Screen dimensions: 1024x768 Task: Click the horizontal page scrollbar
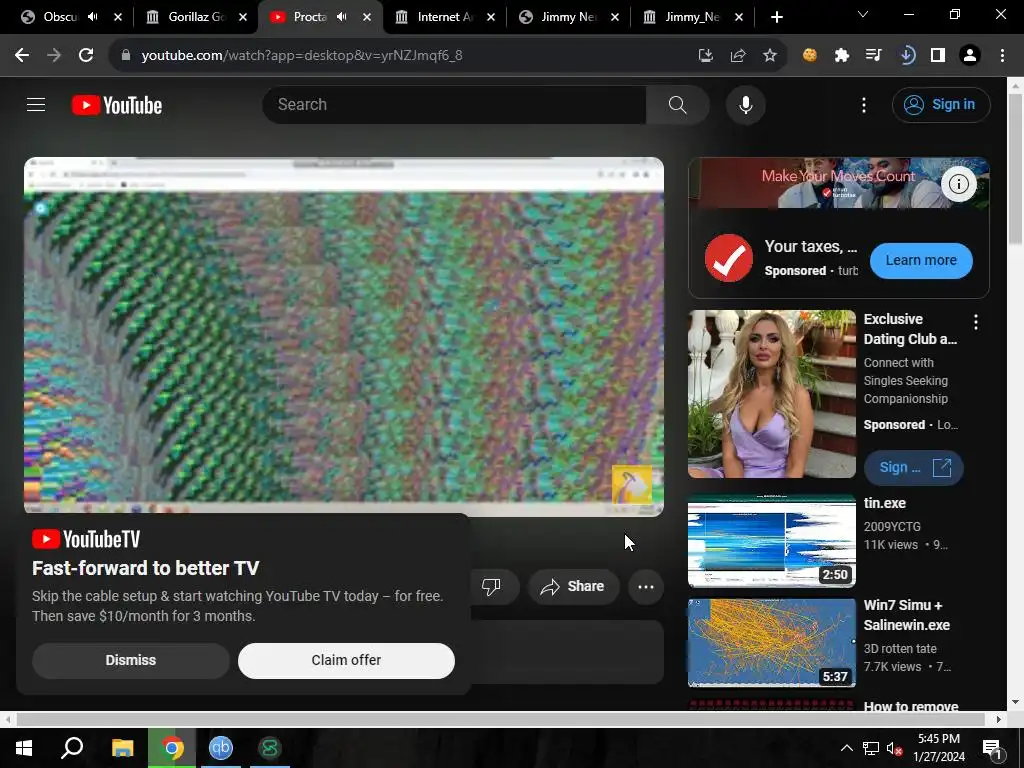pyautogui.click(x=500, y=719)
